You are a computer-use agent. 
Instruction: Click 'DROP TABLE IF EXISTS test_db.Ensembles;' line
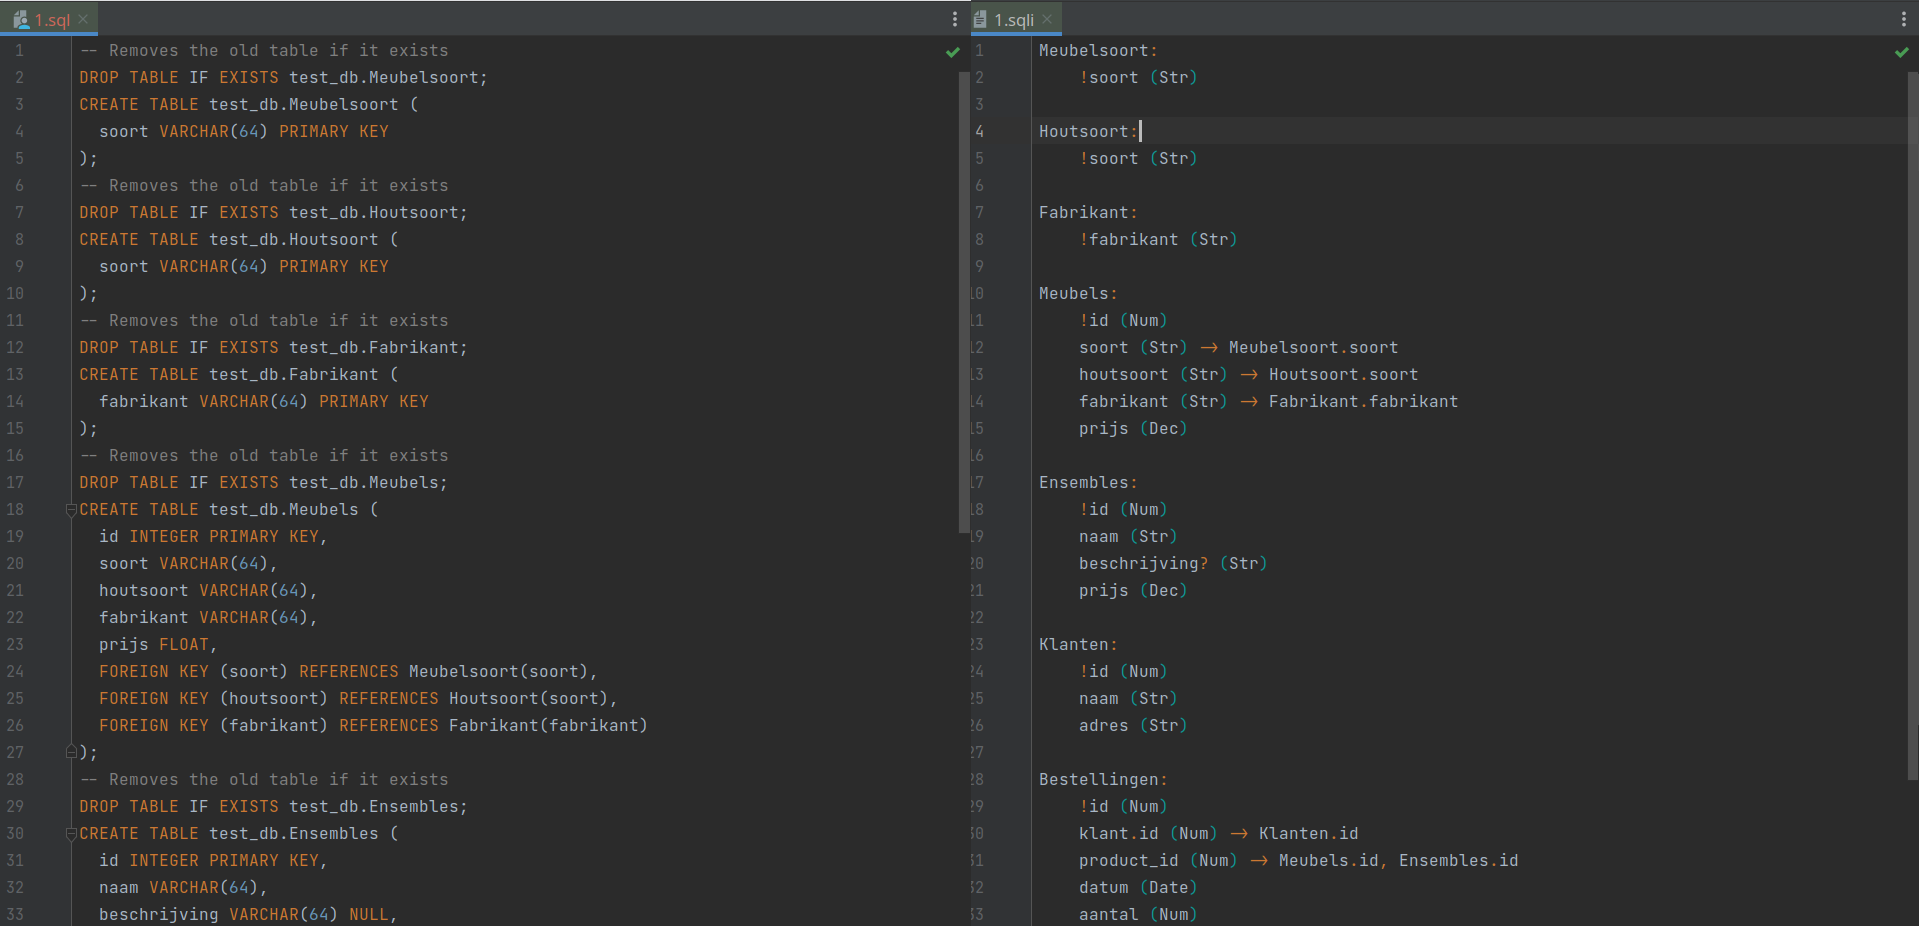click(x=273, y=806)
